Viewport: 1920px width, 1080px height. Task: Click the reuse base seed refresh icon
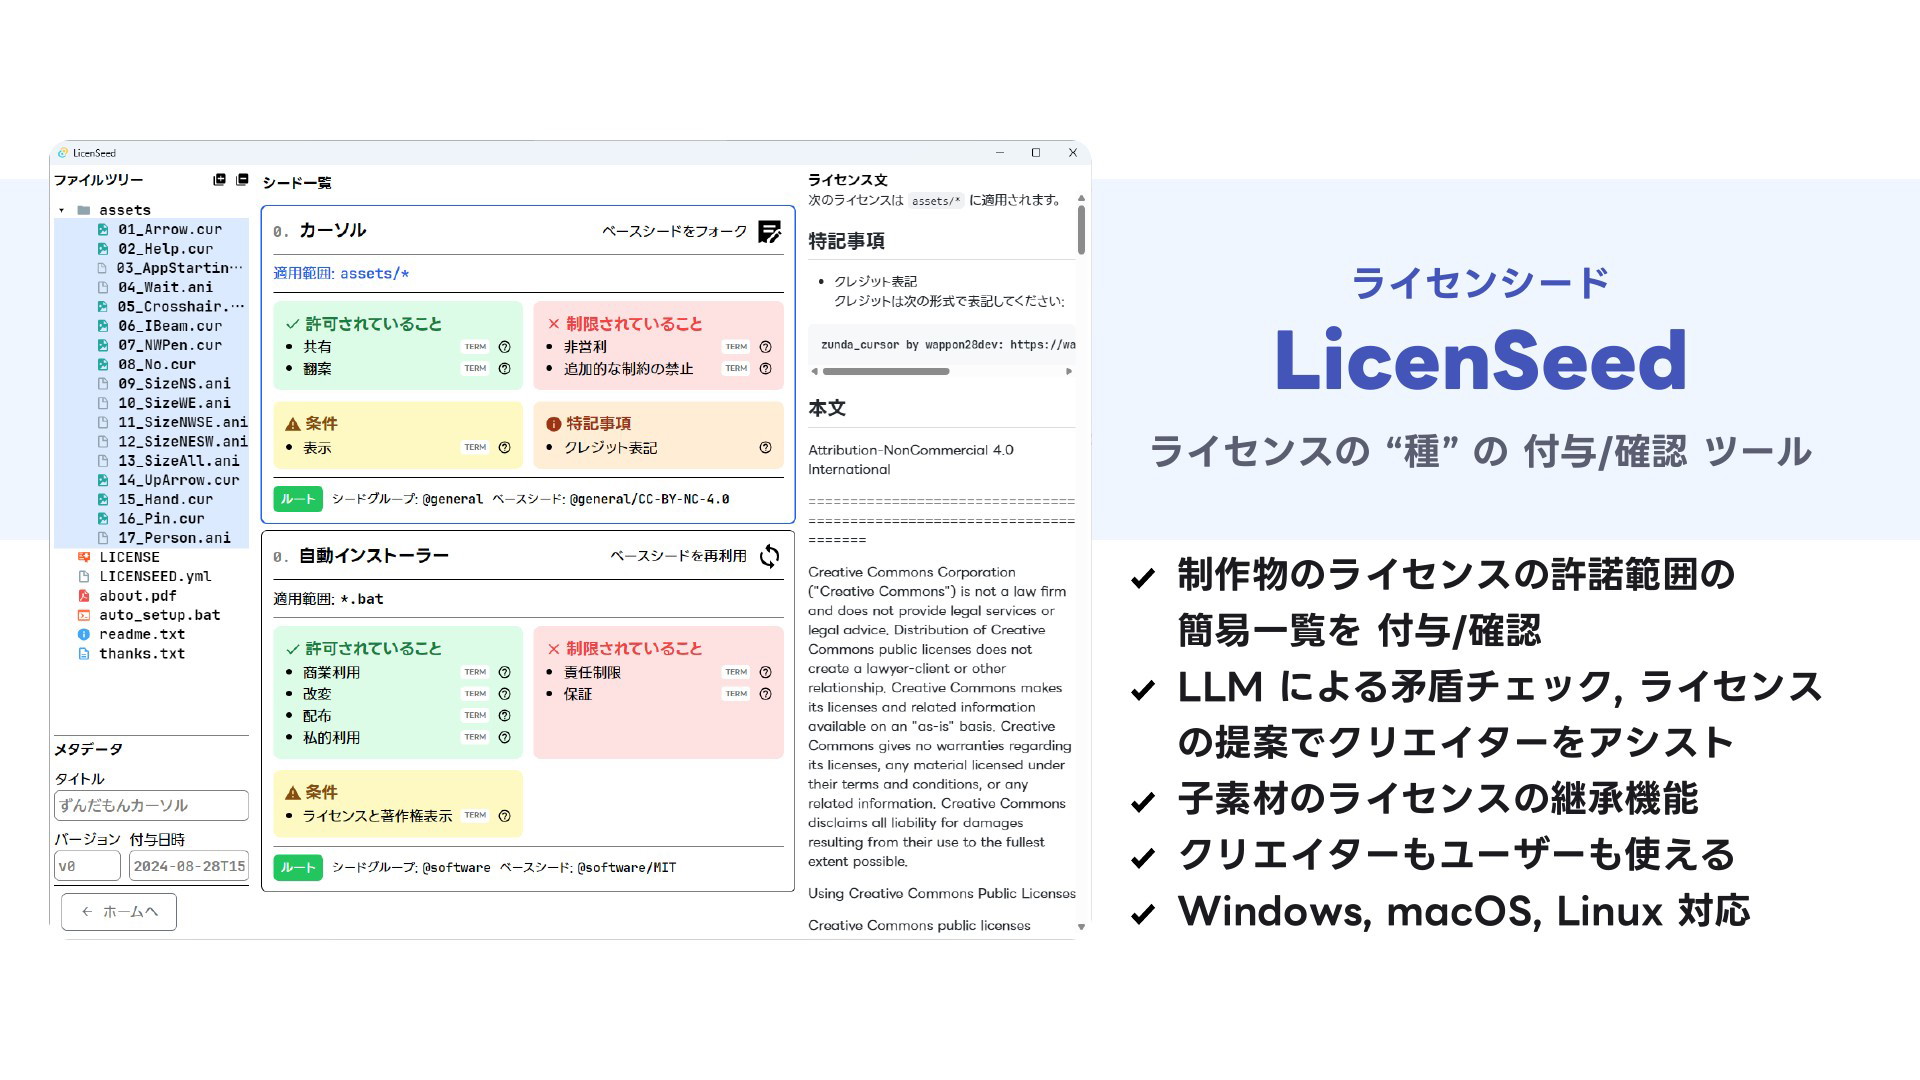pos(769,556)
